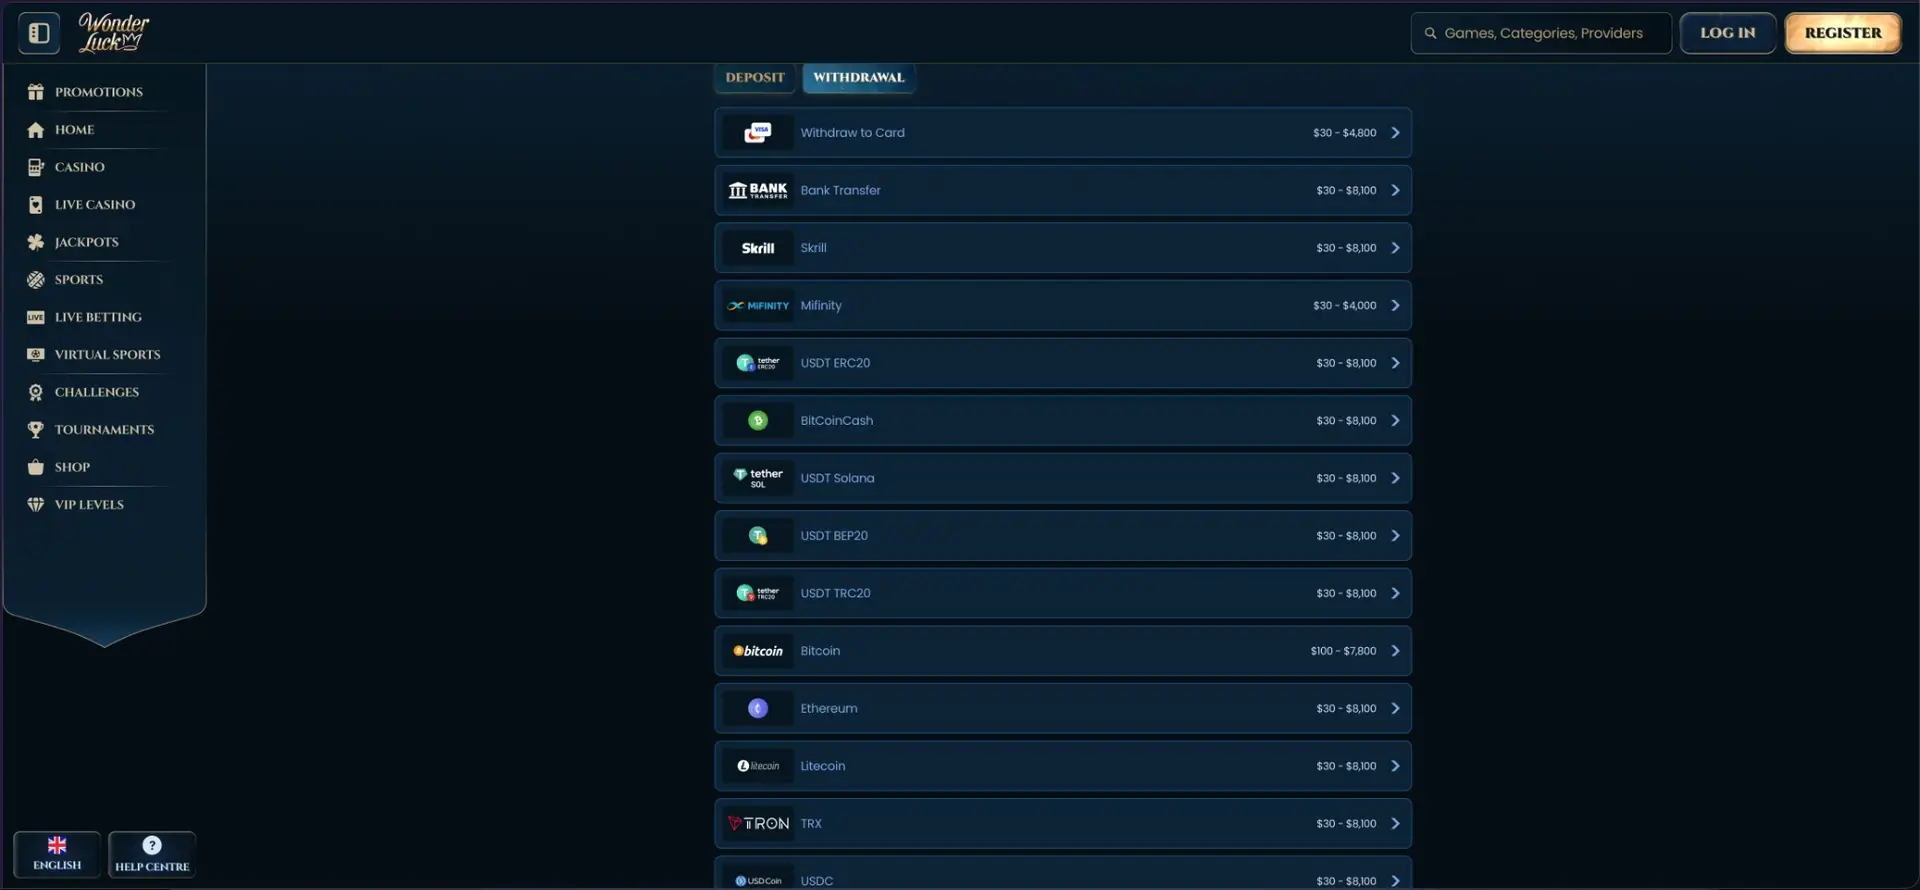The height and width of the screenshot is (890, 1920).
Task: Click the Tournaments trophy icon
Action: click(36, 430)
